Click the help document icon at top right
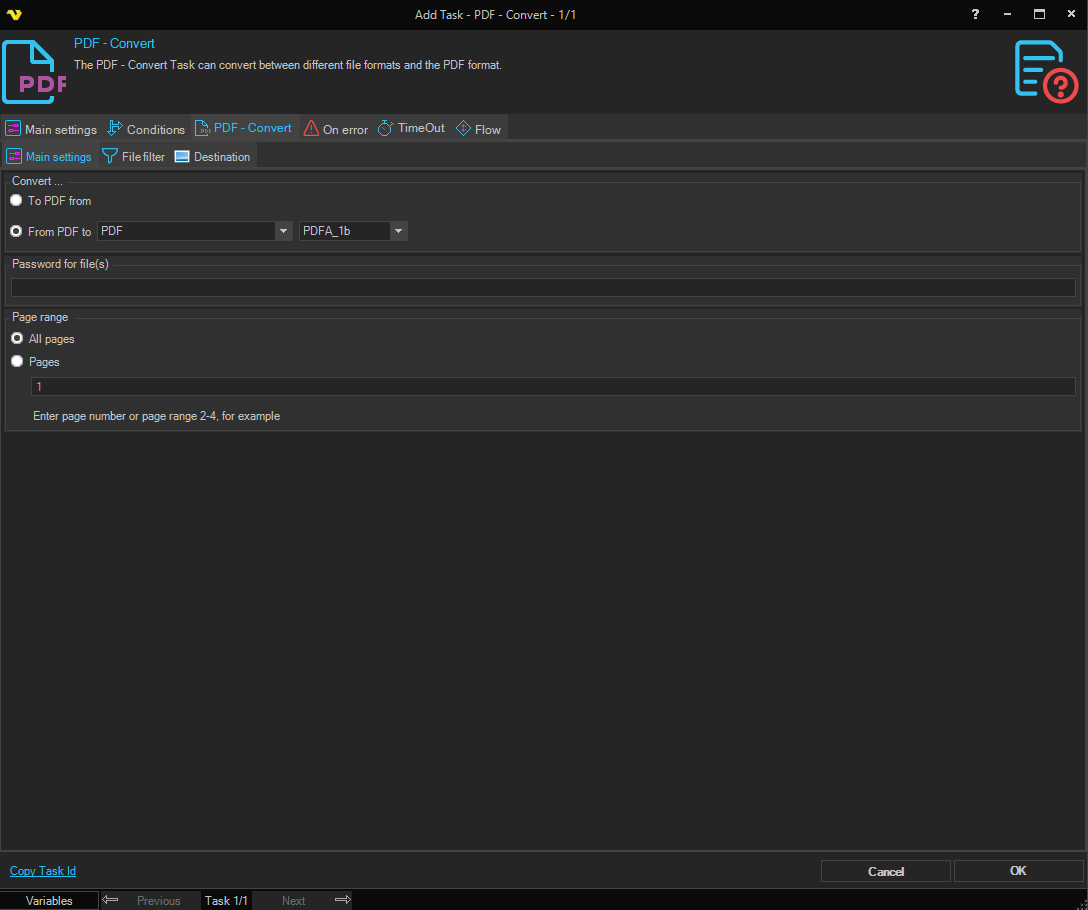 point(1045,71)
